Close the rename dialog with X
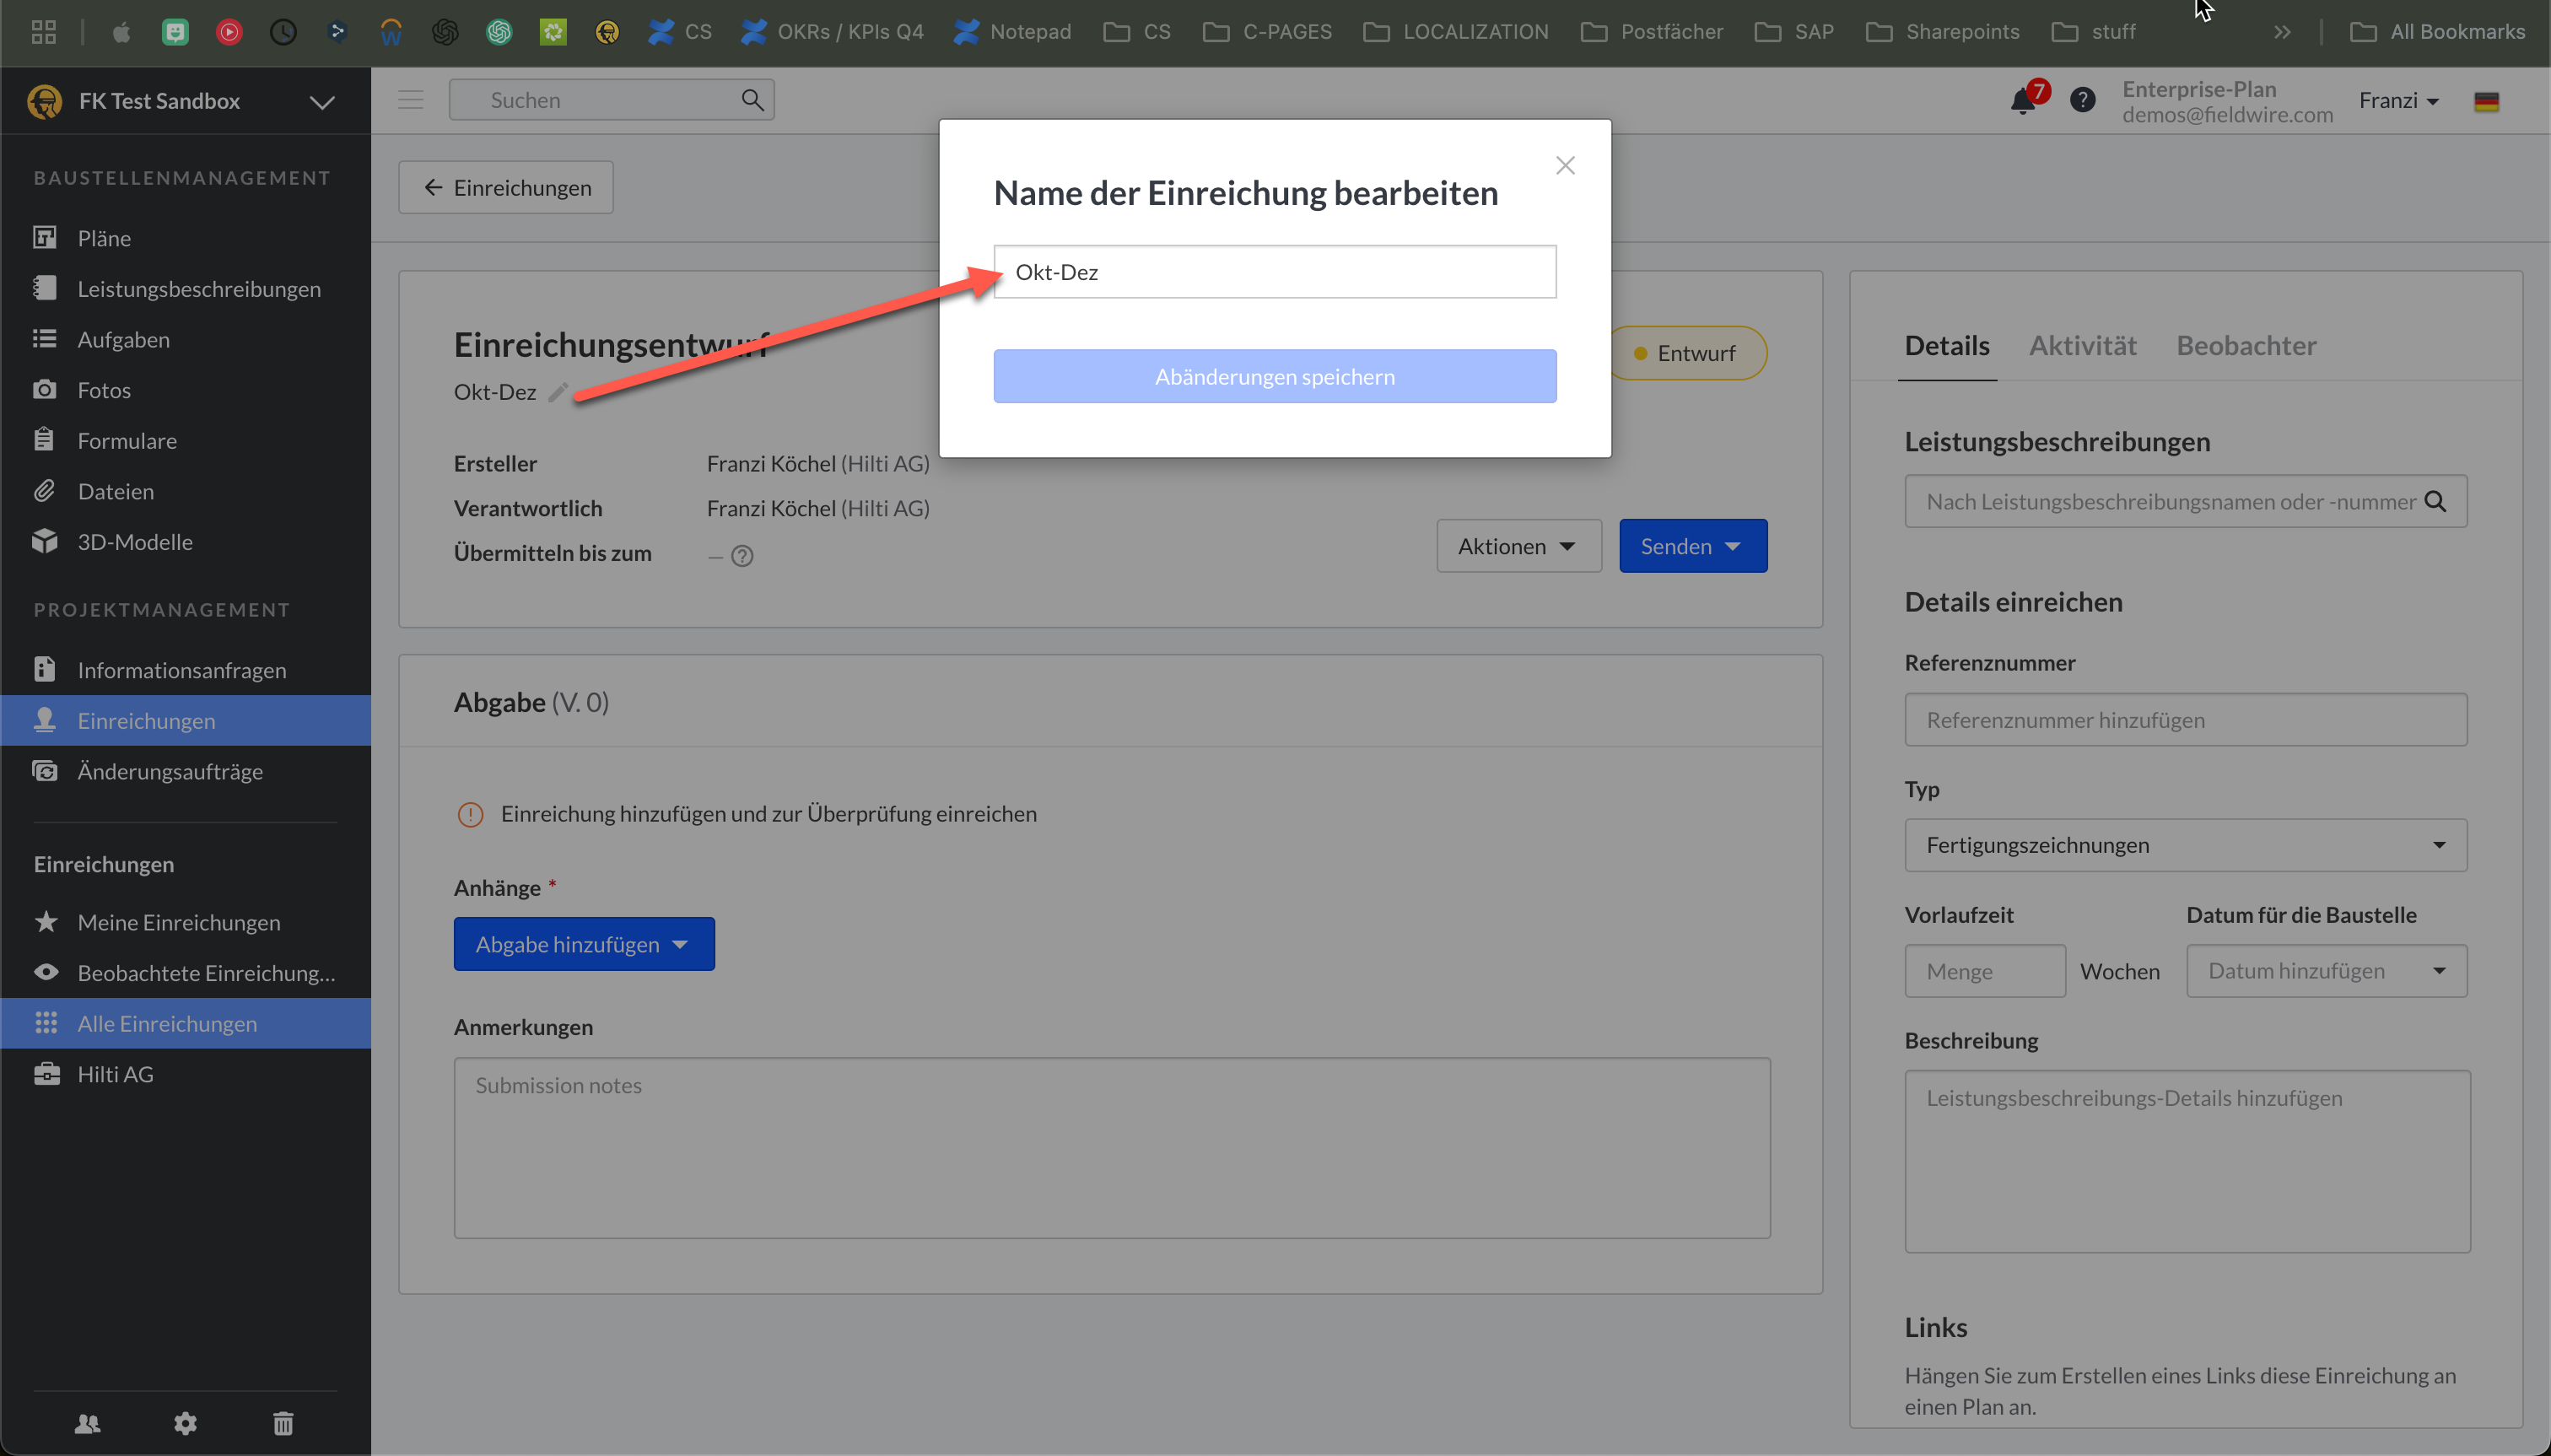The height and width of the screenshot is (1456, 2551). (1565, 165)
